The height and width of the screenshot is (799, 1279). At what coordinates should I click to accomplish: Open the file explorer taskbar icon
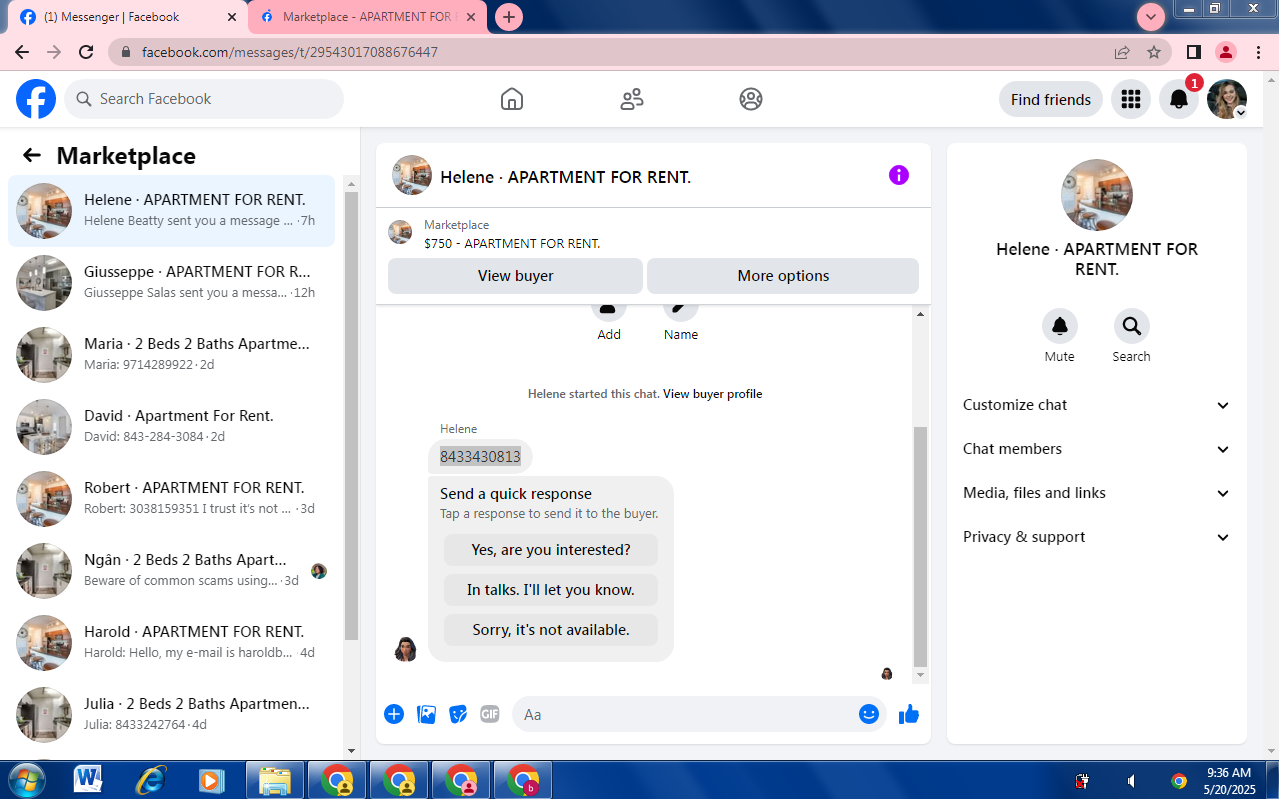point(274,780)
